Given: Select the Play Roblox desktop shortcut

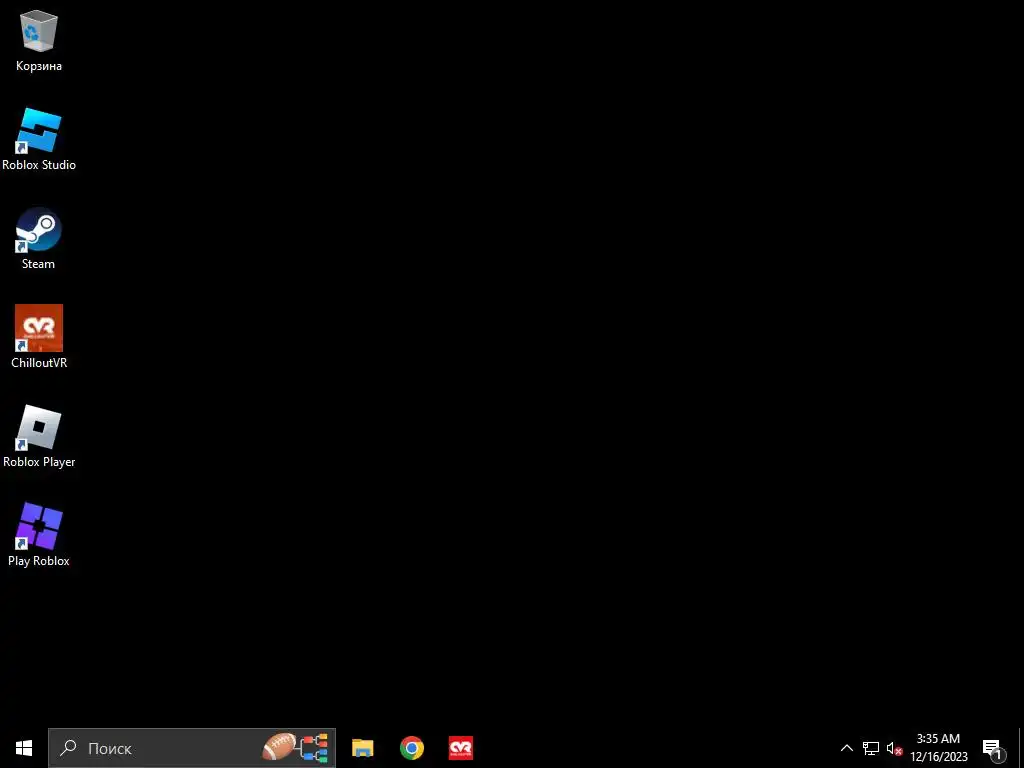Looking at the screenshot, I should [x=39, y=535].
